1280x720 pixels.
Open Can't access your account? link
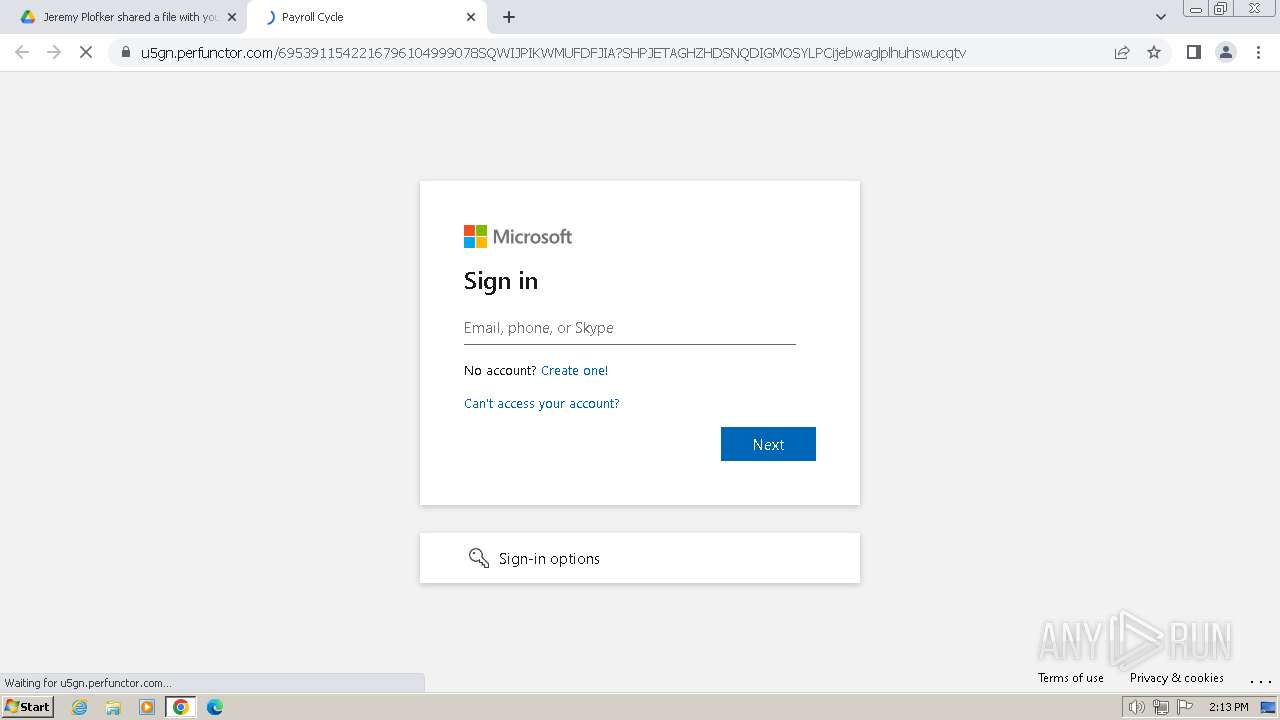click(541, 403)
